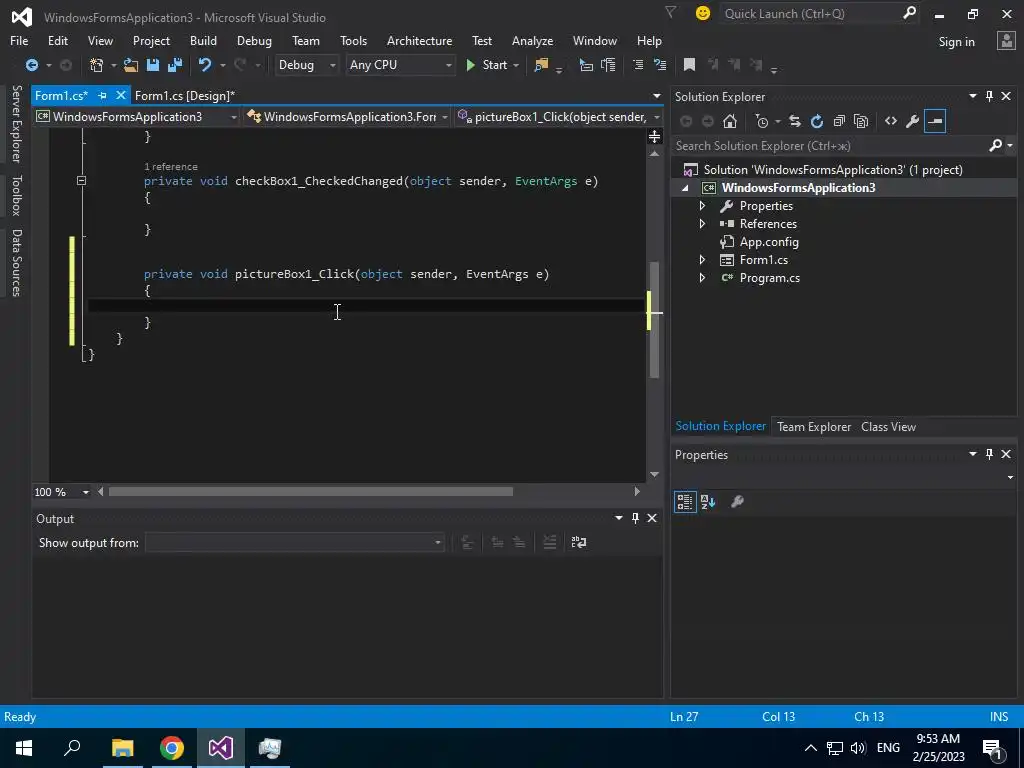Expand the Form1.cs node
The height and width of the screenshot is (768, 1024).
coord(703,259)
